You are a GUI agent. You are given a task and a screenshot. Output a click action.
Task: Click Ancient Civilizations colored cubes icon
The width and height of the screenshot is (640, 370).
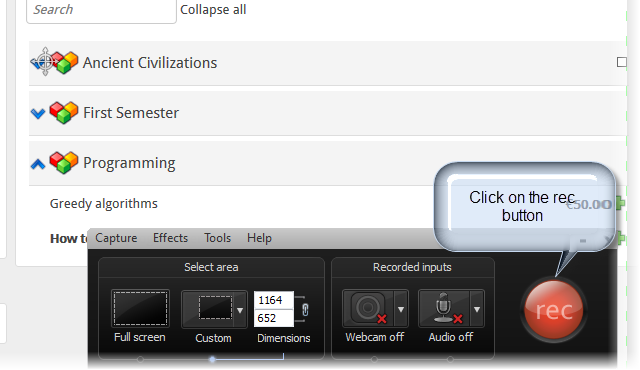pyautogui.click(x=64, y=62)
